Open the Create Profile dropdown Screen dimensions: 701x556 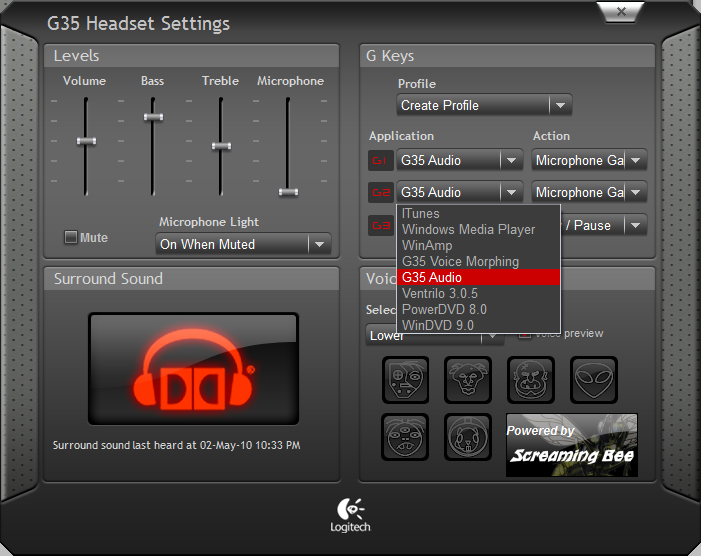(484, 105)
